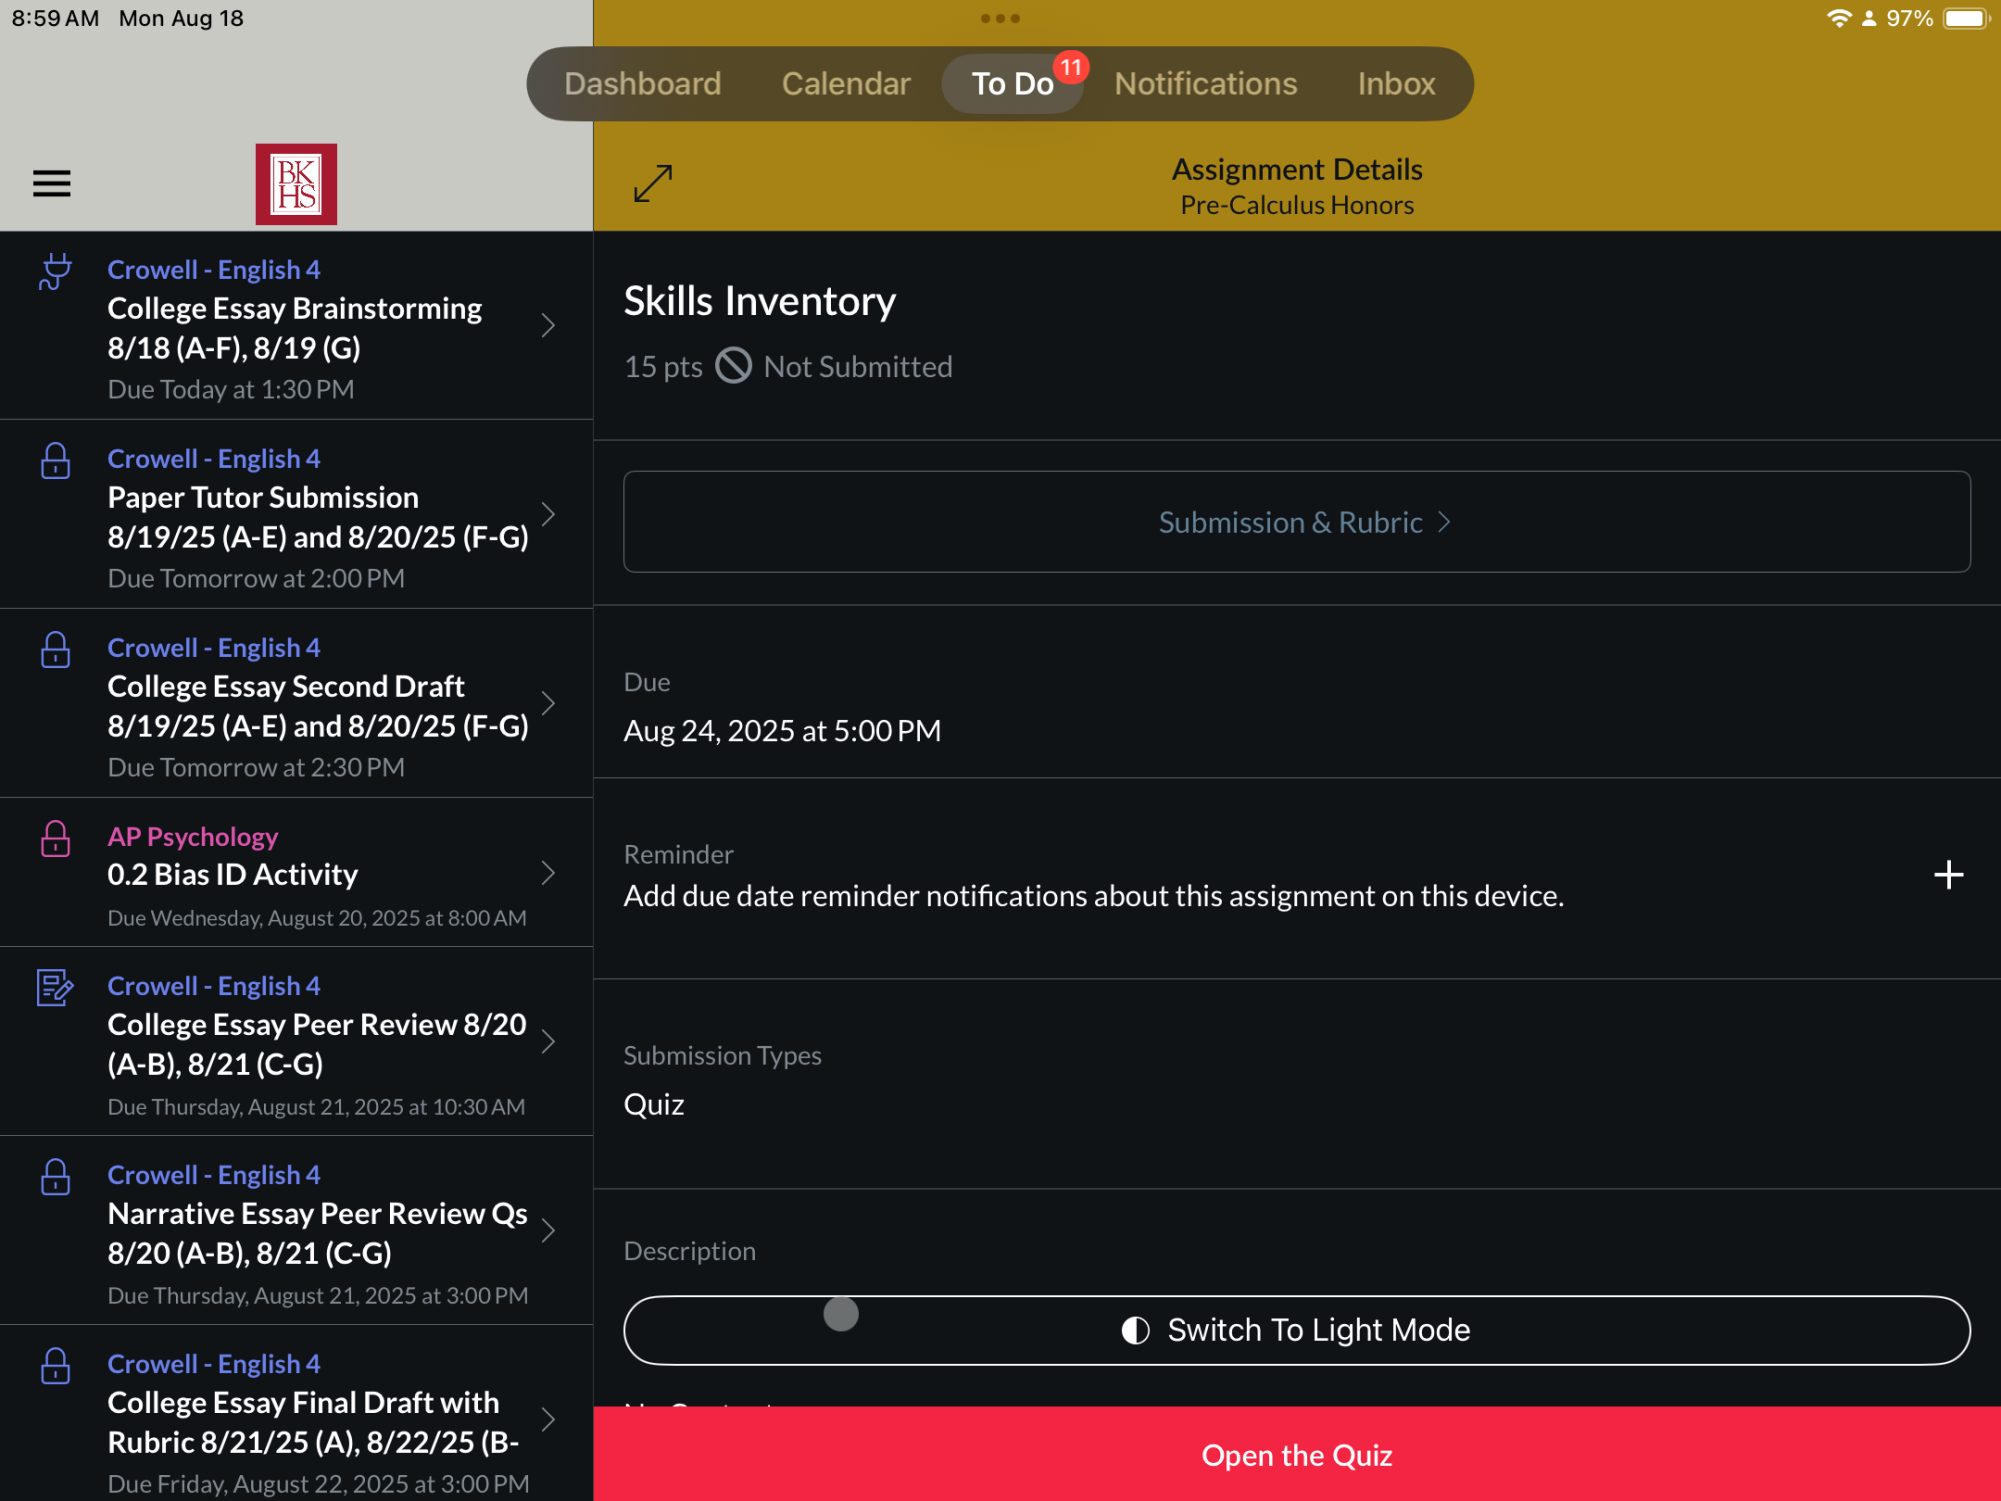The image size is (2001, 1501).
Task: Click the pink lock icon beside AP Psychology
Action: [x=56, y=839]
